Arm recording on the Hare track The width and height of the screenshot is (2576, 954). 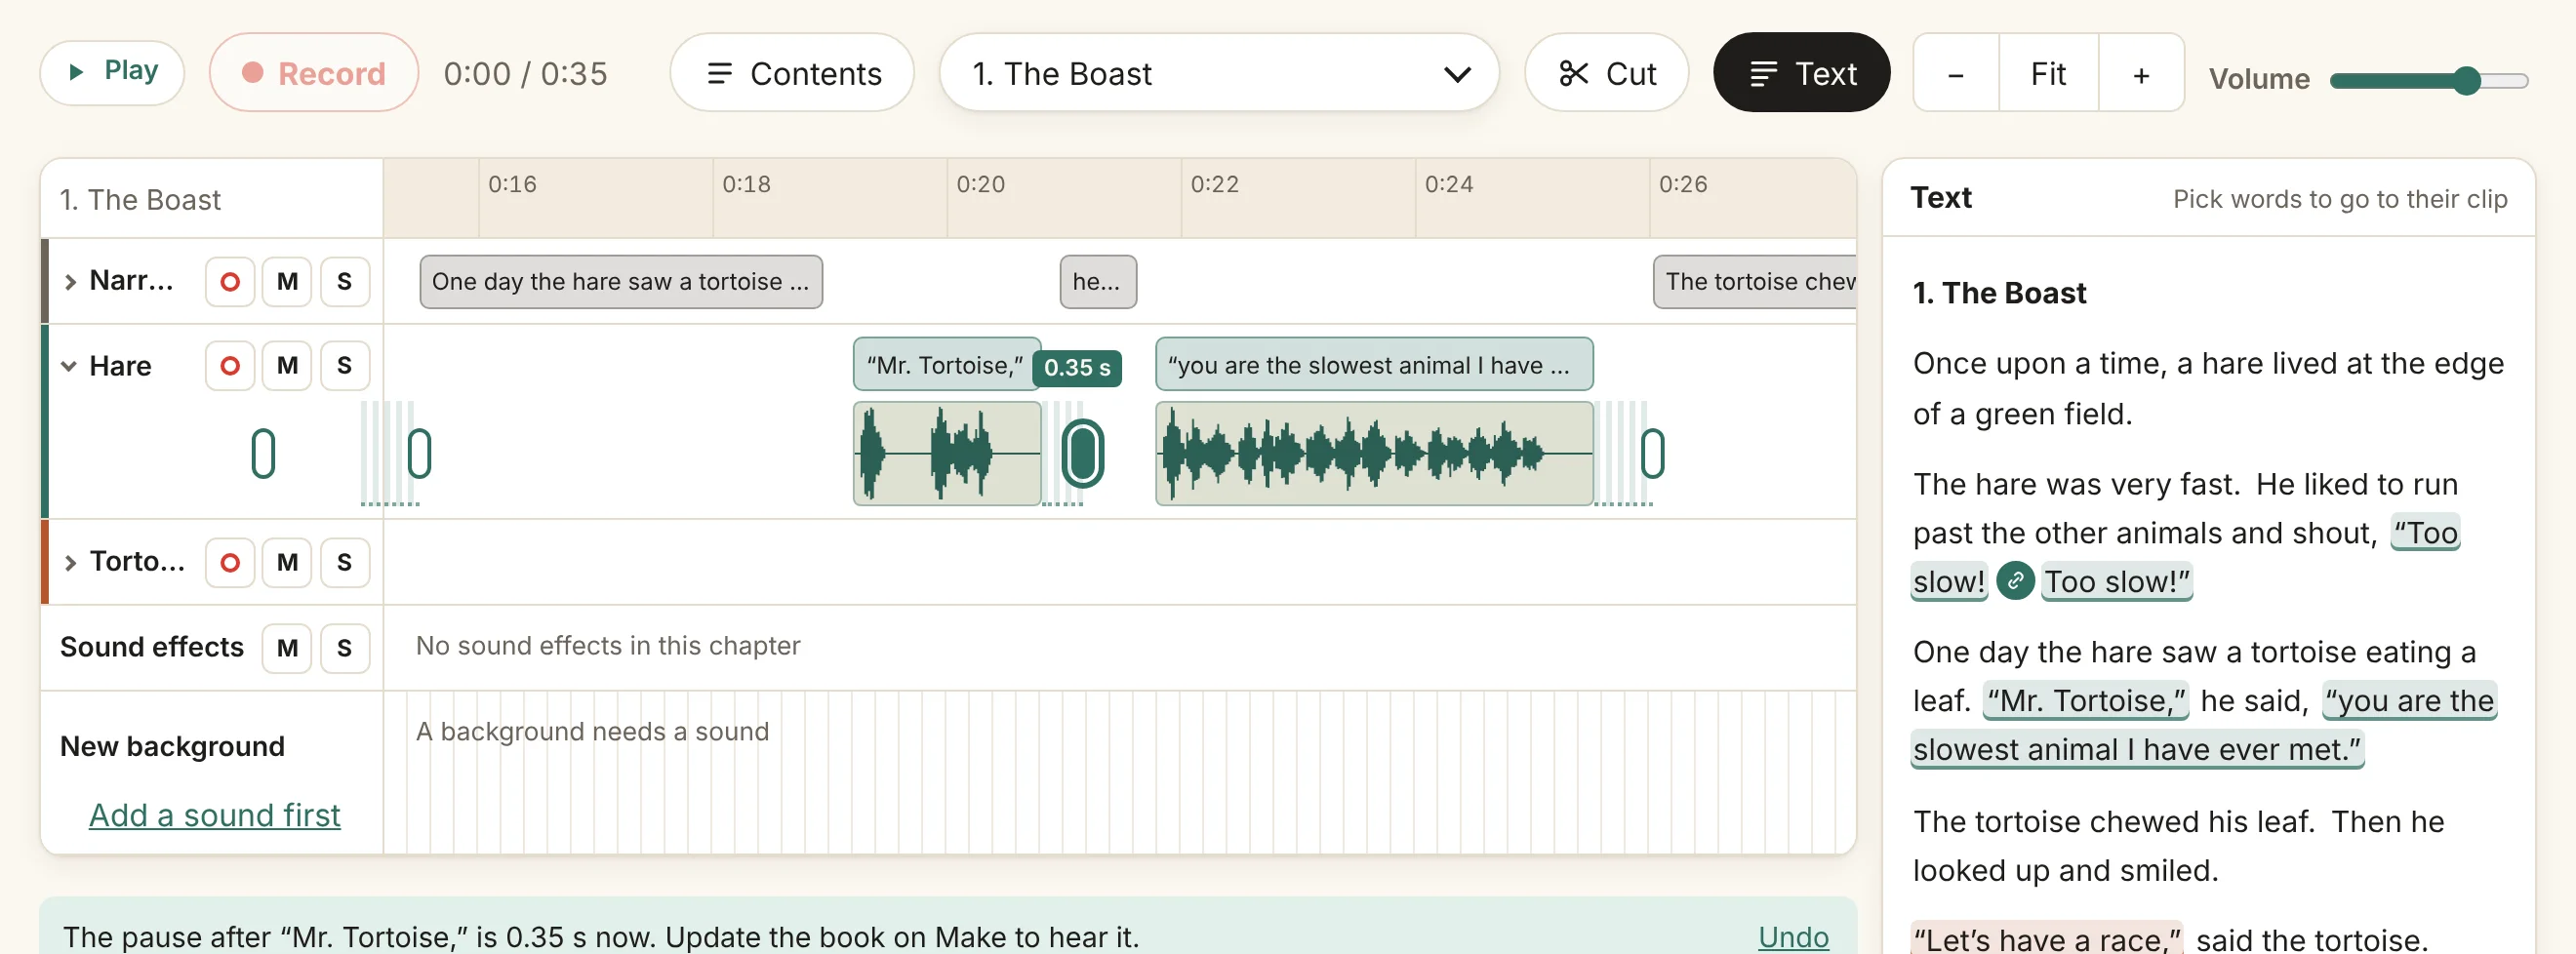(230, 366)
